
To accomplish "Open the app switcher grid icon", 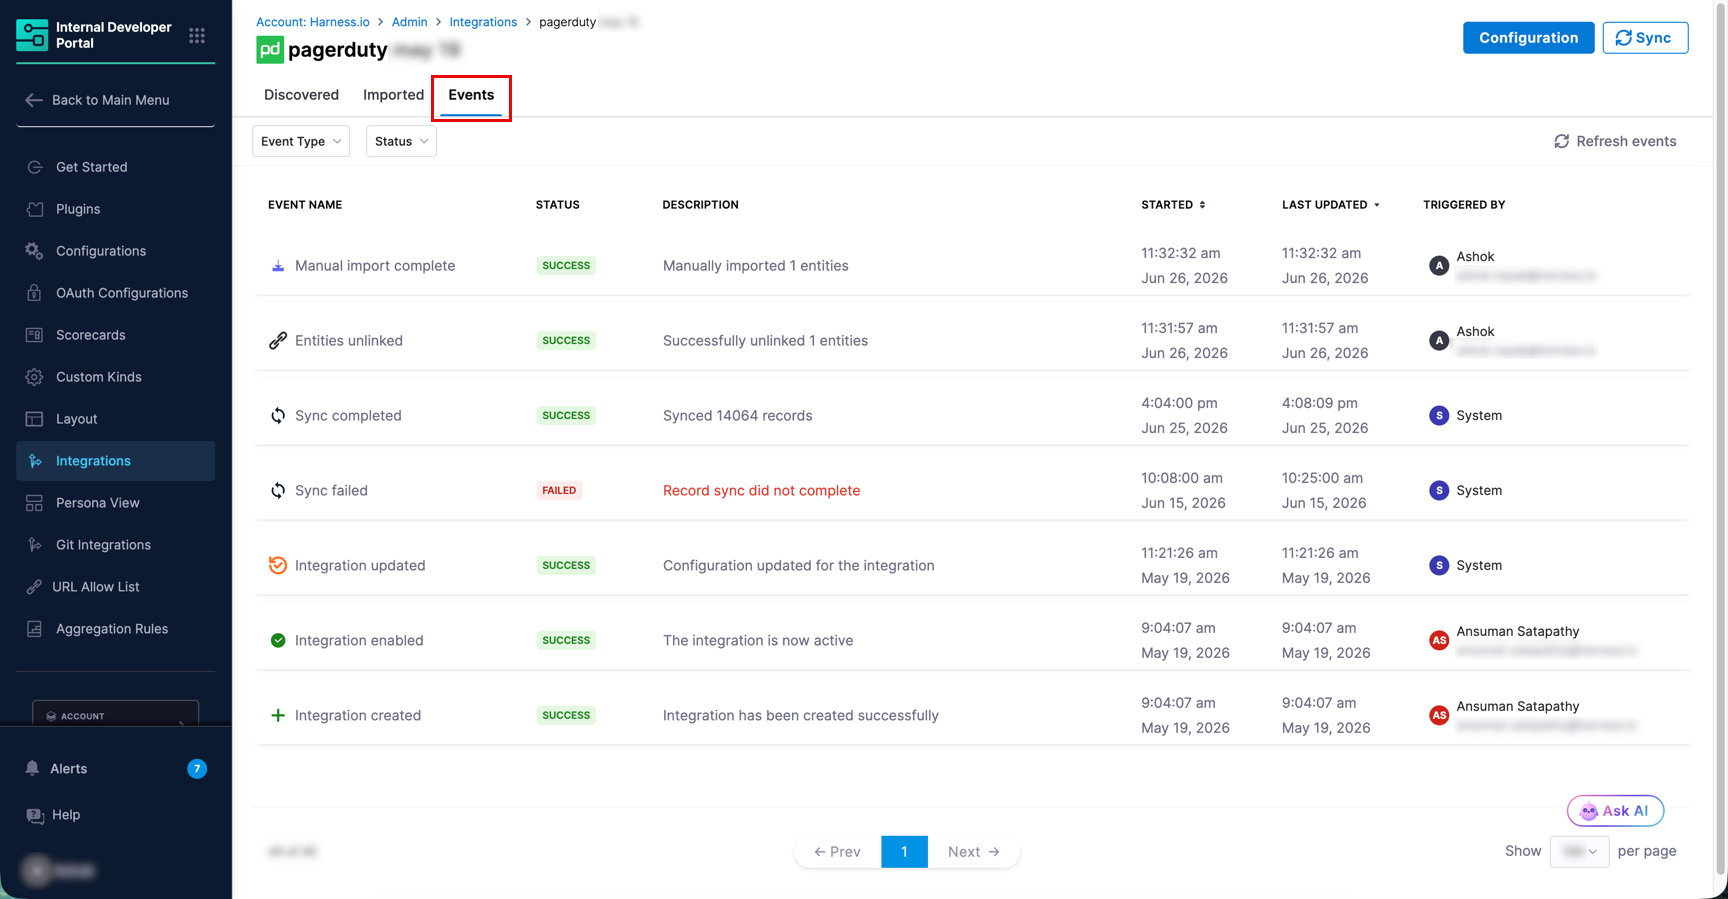I will (x=197, y=36).
